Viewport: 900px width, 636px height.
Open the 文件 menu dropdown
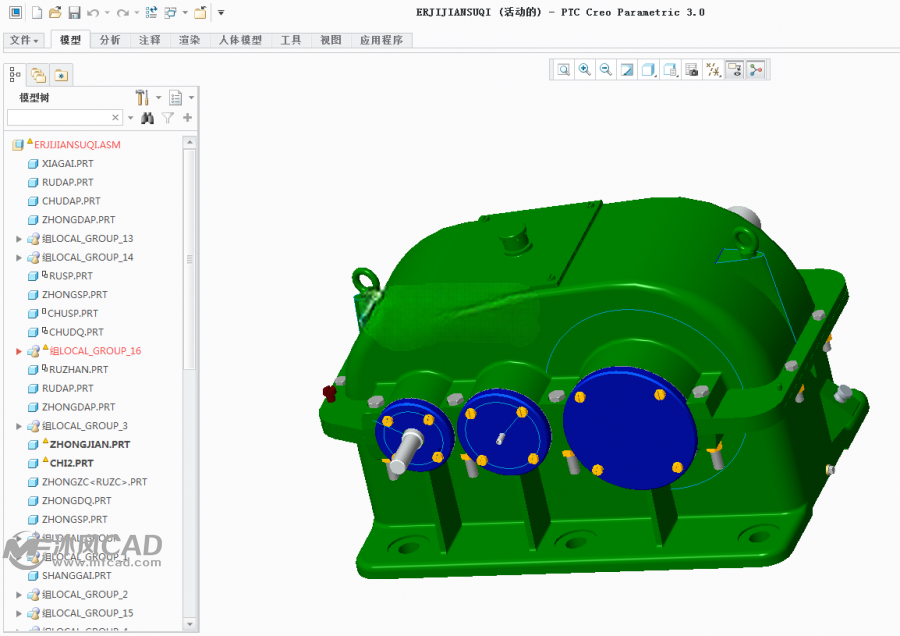[24, 40]
